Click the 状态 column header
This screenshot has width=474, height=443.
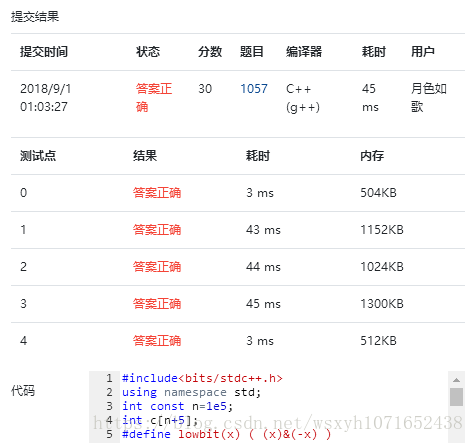pos(148,52)
